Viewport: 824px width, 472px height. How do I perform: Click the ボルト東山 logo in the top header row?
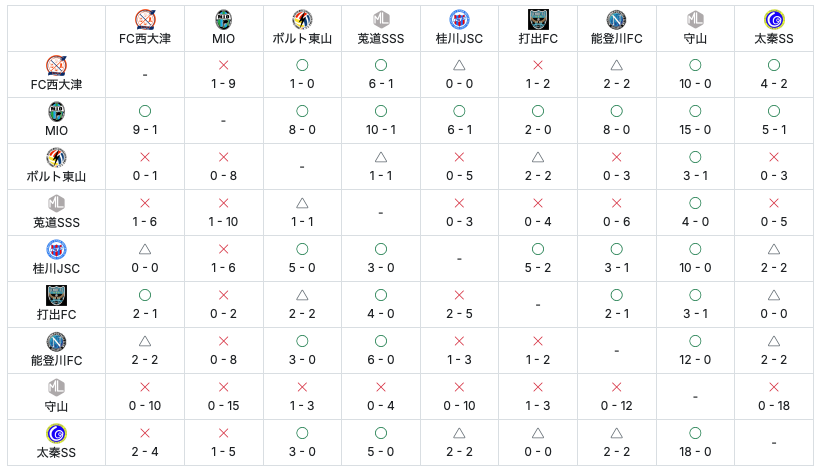[x=302, y=19]
